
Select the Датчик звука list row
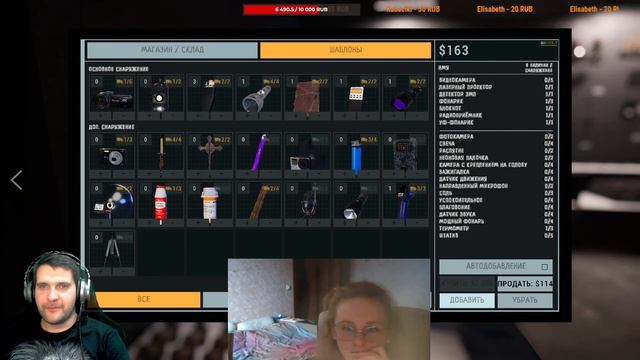[496, 214]
